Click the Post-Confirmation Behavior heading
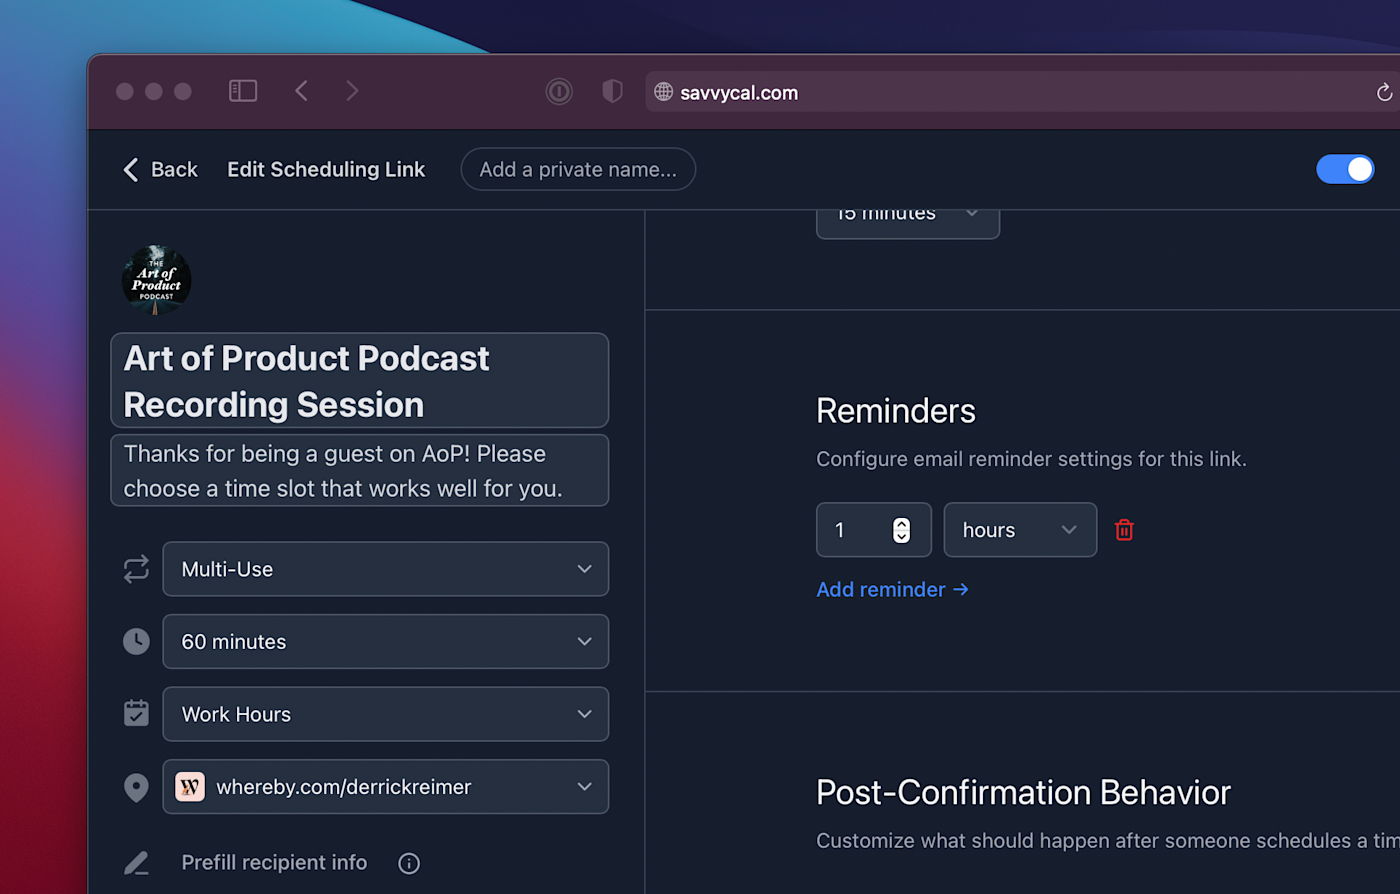This screenshot has width=1400, height=894. coord(1023,792)
